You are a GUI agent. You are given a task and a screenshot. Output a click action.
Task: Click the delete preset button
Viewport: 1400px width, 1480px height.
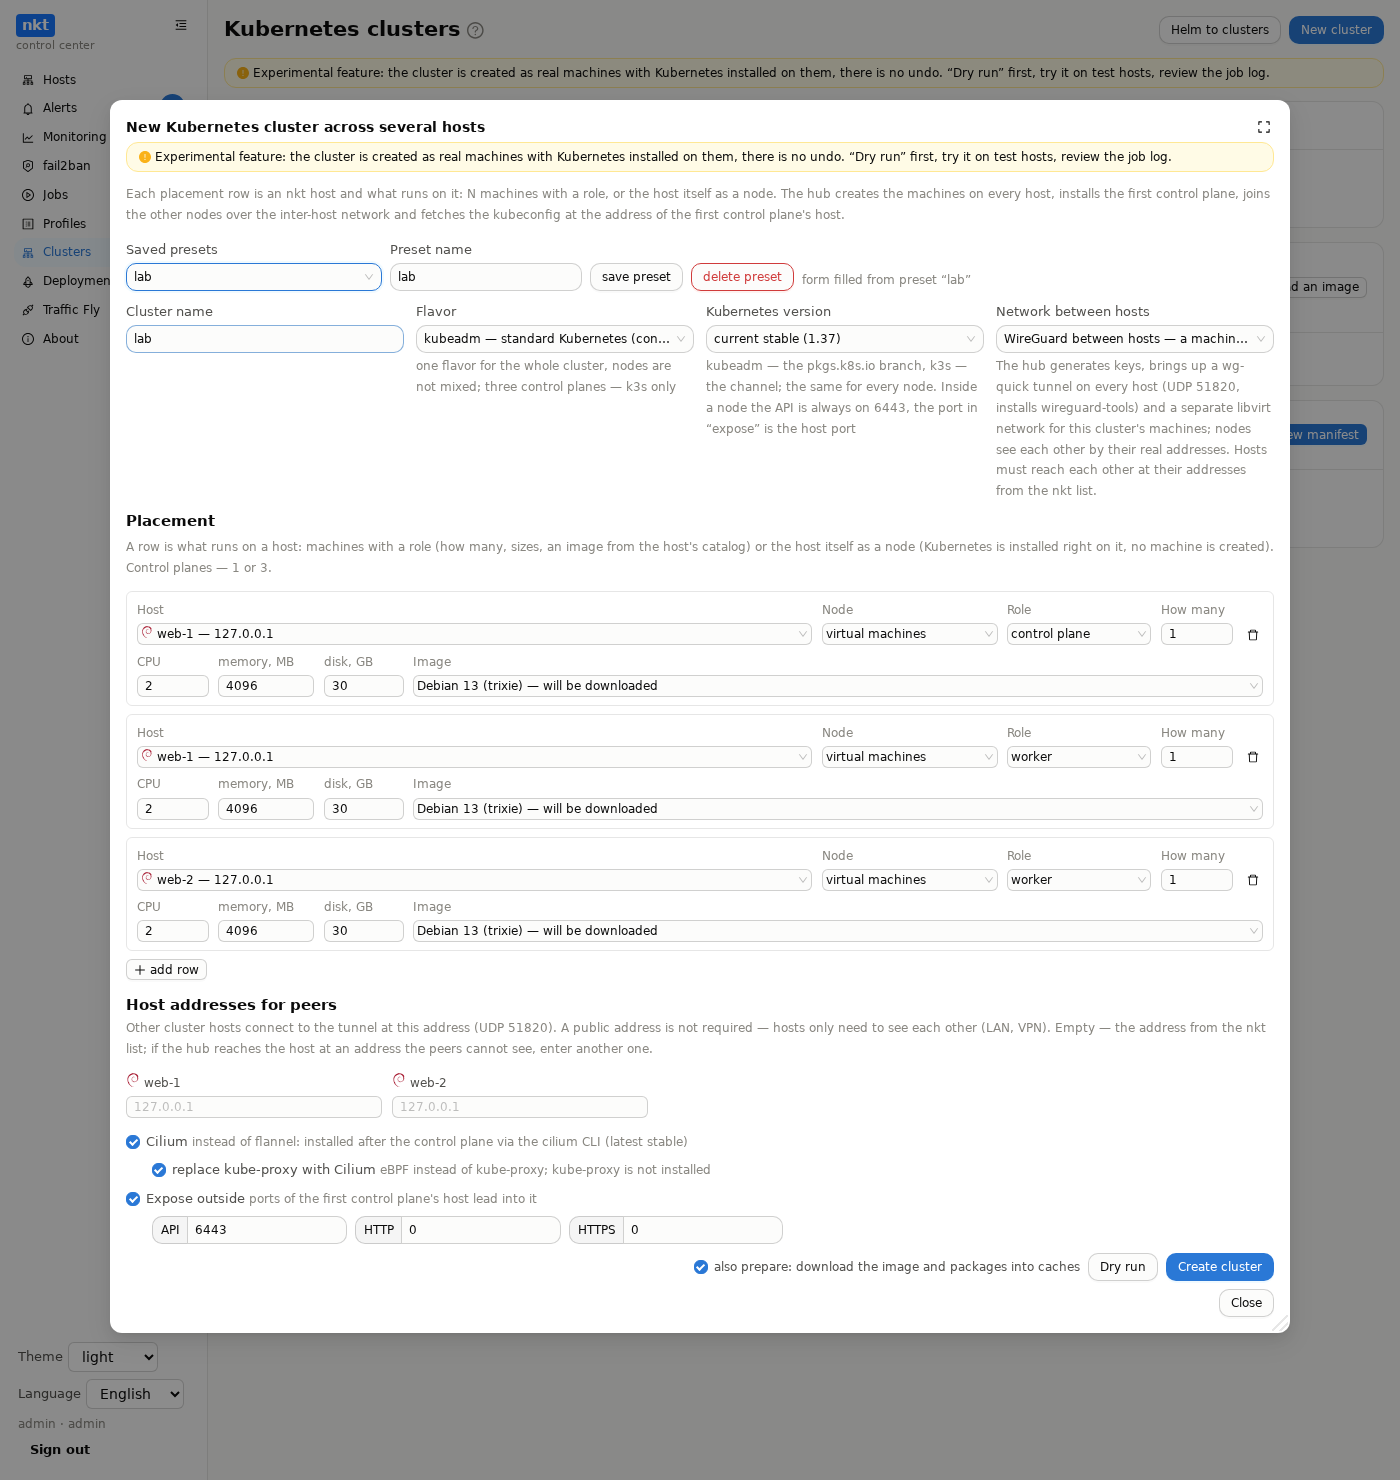742,277
